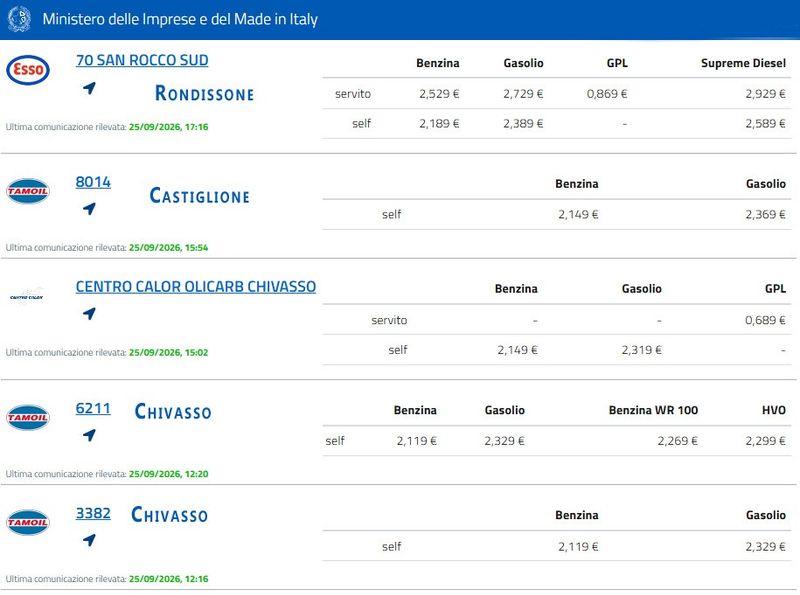Open the 70 SAN ROCCO SUD station link

point(142,60)
